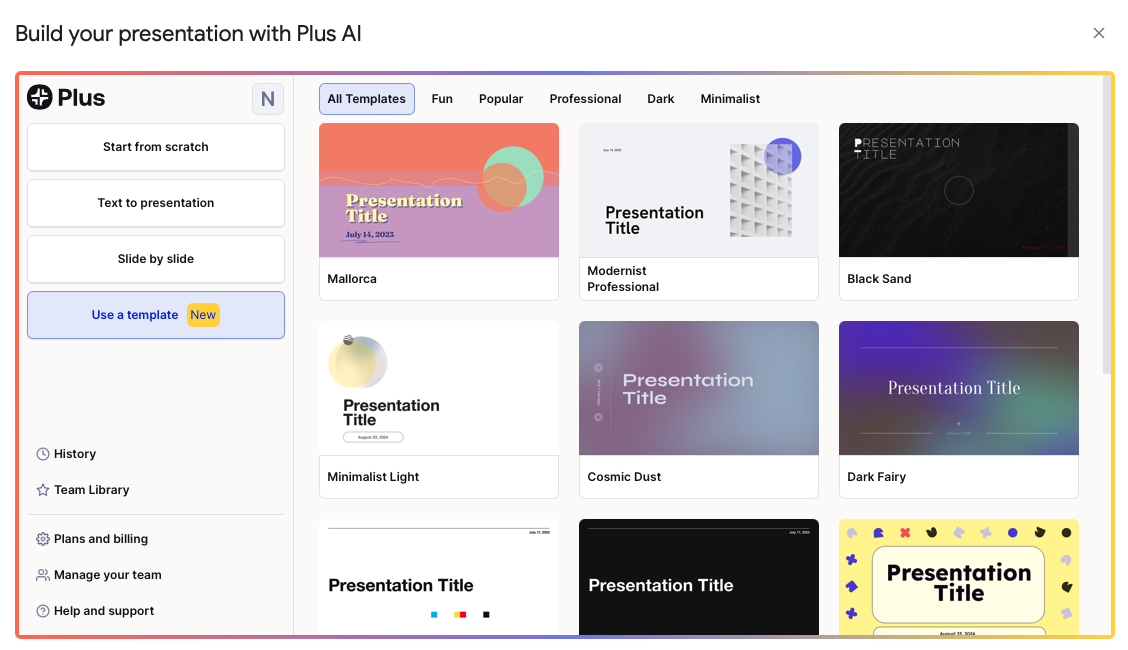The image size is (1128, 650).
Task: Open Team Library link
Action: (x=91, y=490)
